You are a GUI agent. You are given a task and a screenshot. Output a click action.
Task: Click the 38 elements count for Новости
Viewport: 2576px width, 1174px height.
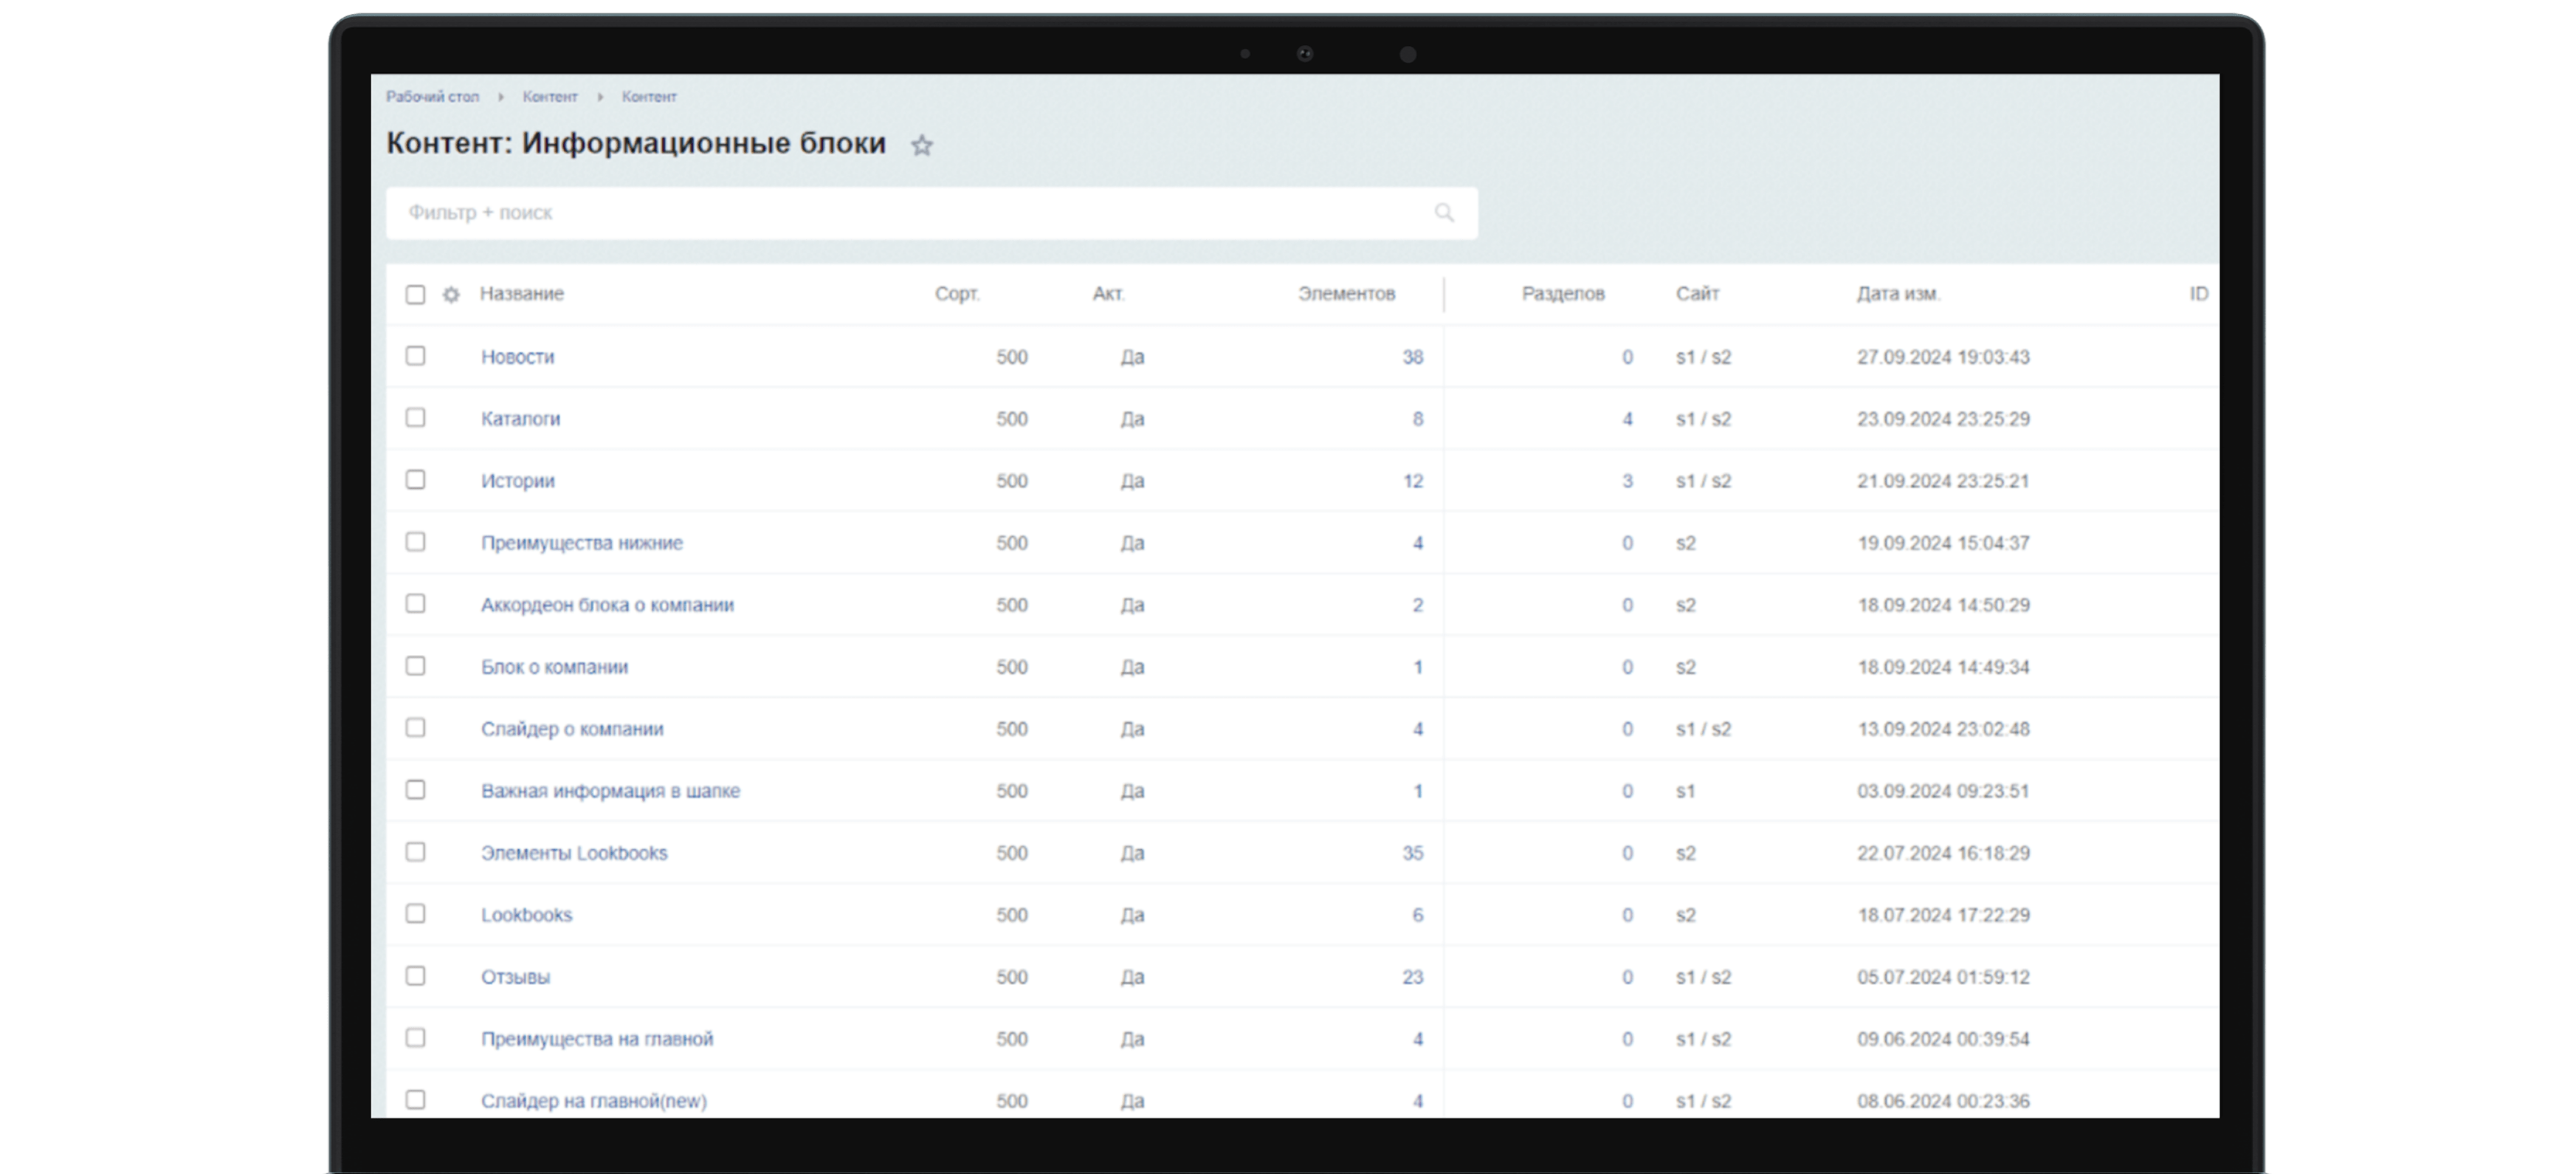(1411, 357)
